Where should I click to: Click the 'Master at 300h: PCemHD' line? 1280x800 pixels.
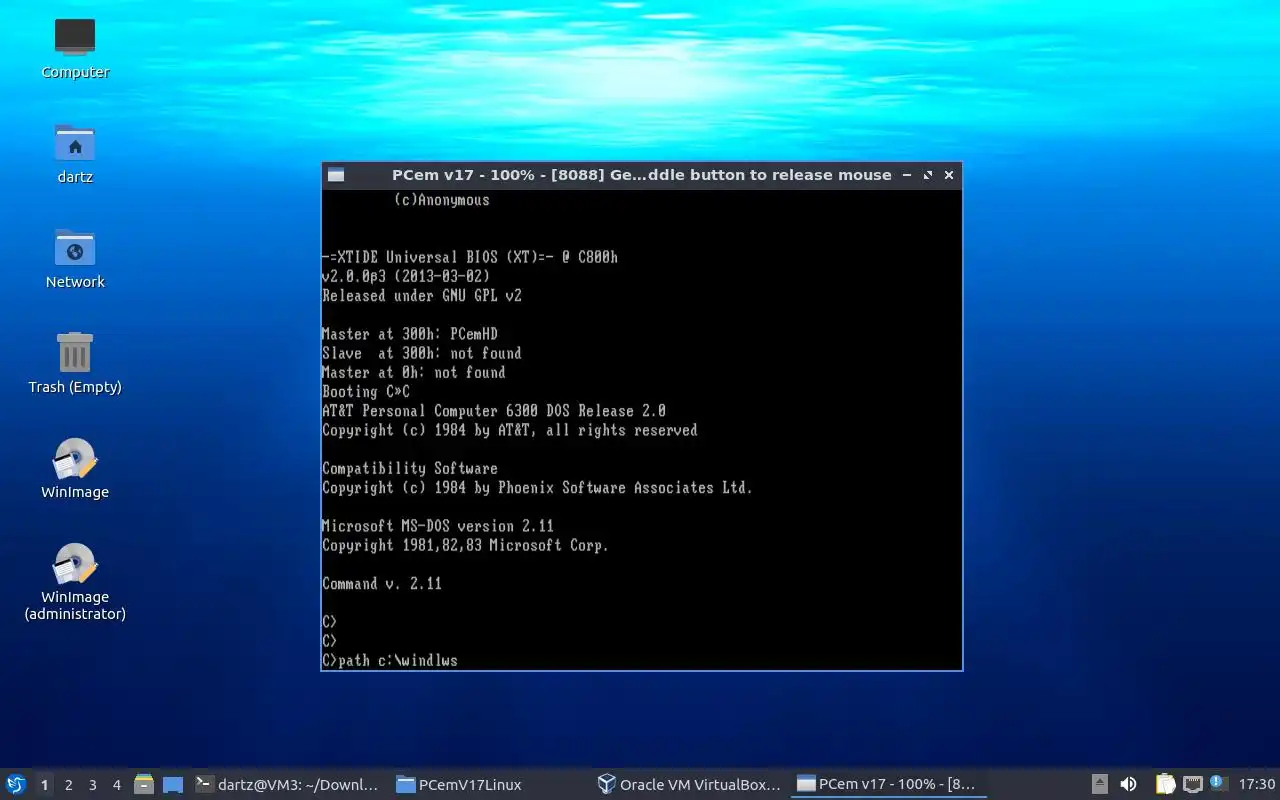point(410,334)
